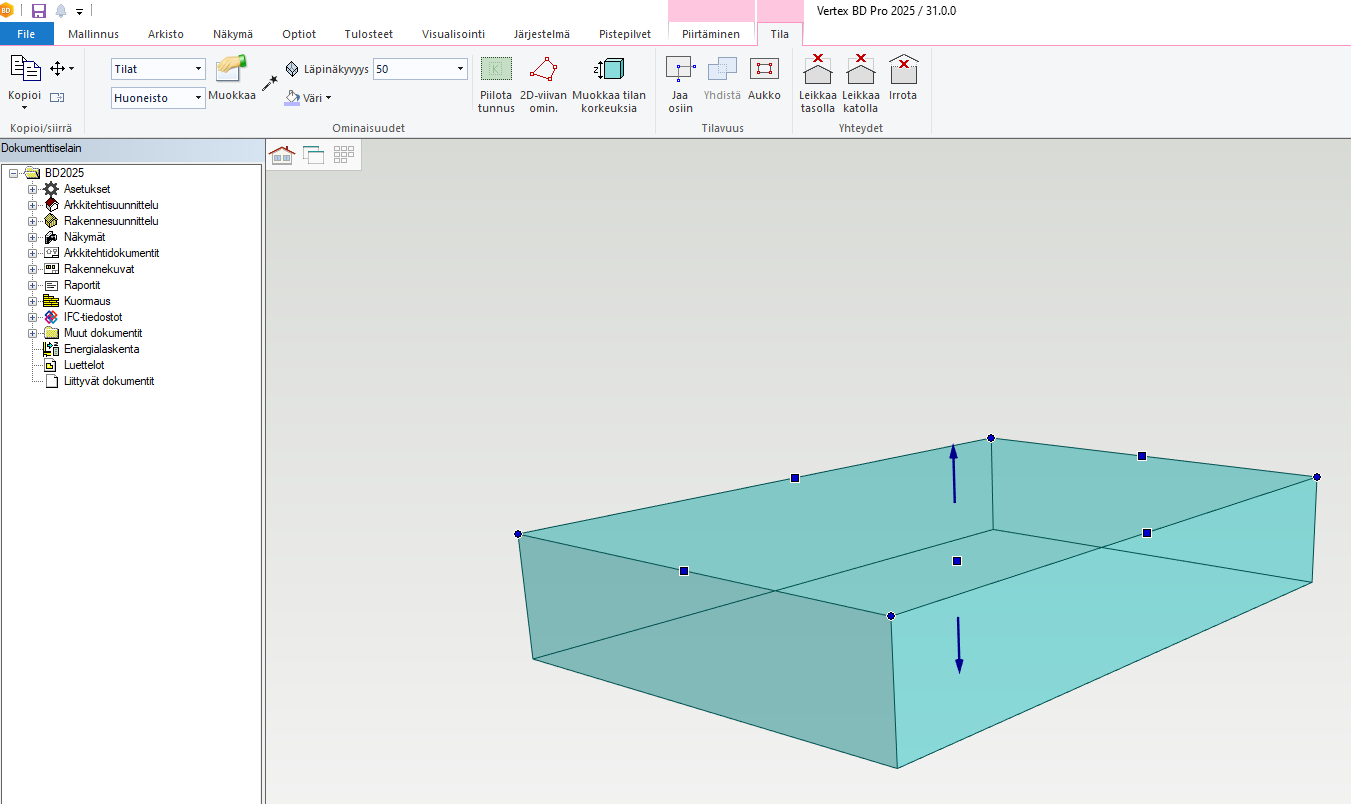Viewport: 1351px width, 804px height.
Task: Click Muokkaa tilan korkeuksia icon
Action: (x=609, y=69)
